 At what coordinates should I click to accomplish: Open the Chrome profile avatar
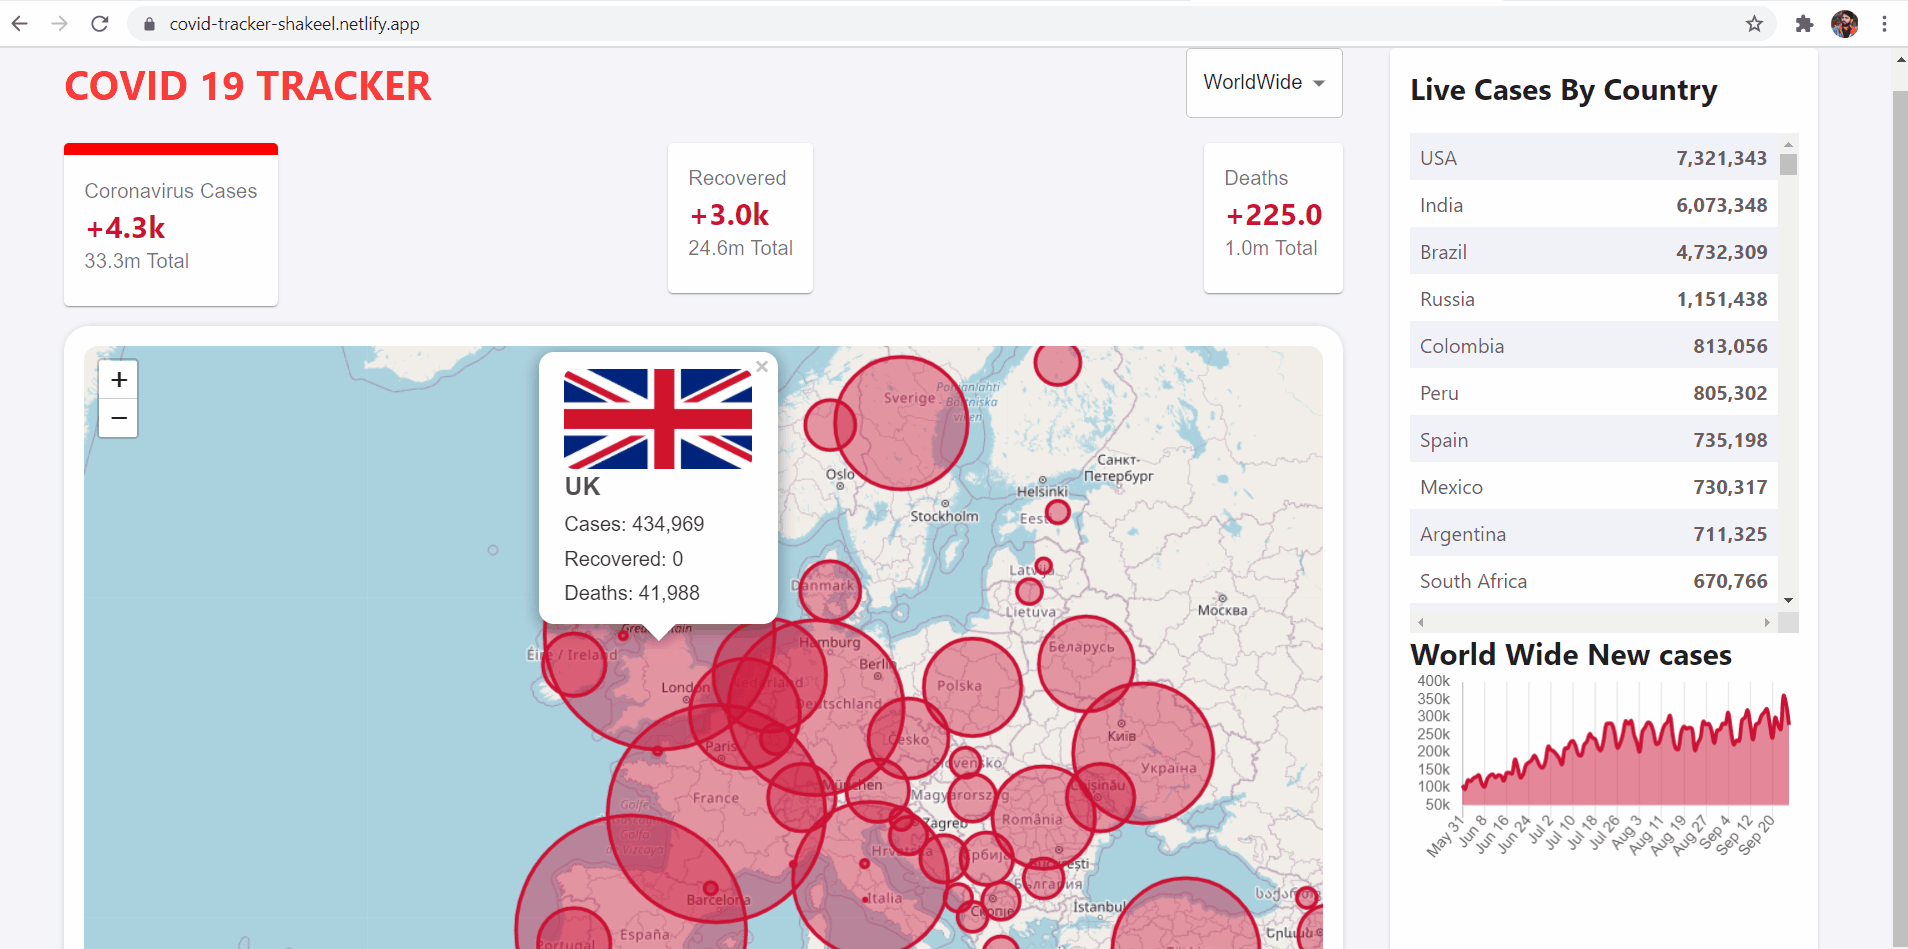pos(1845,24)
